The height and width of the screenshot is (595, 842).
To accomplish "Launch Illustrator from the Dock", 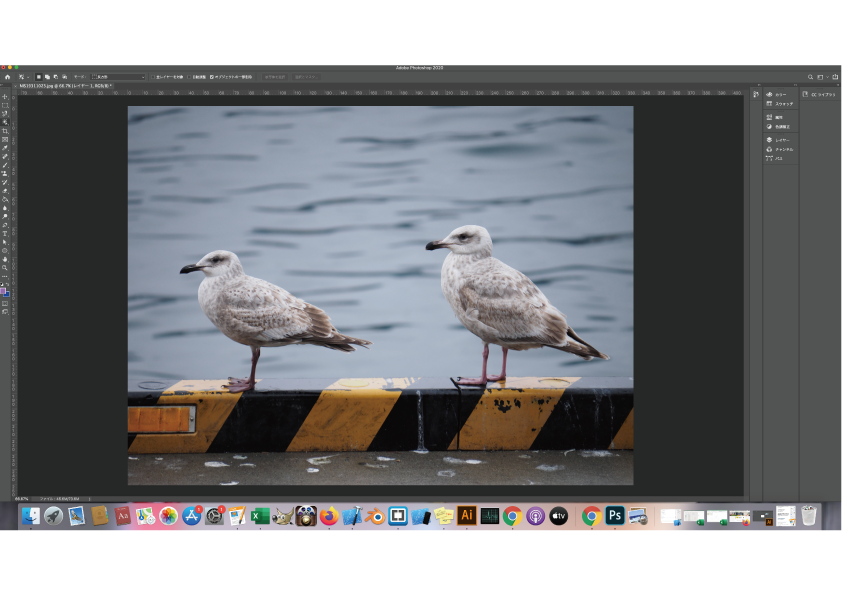I will pos(466,516).
